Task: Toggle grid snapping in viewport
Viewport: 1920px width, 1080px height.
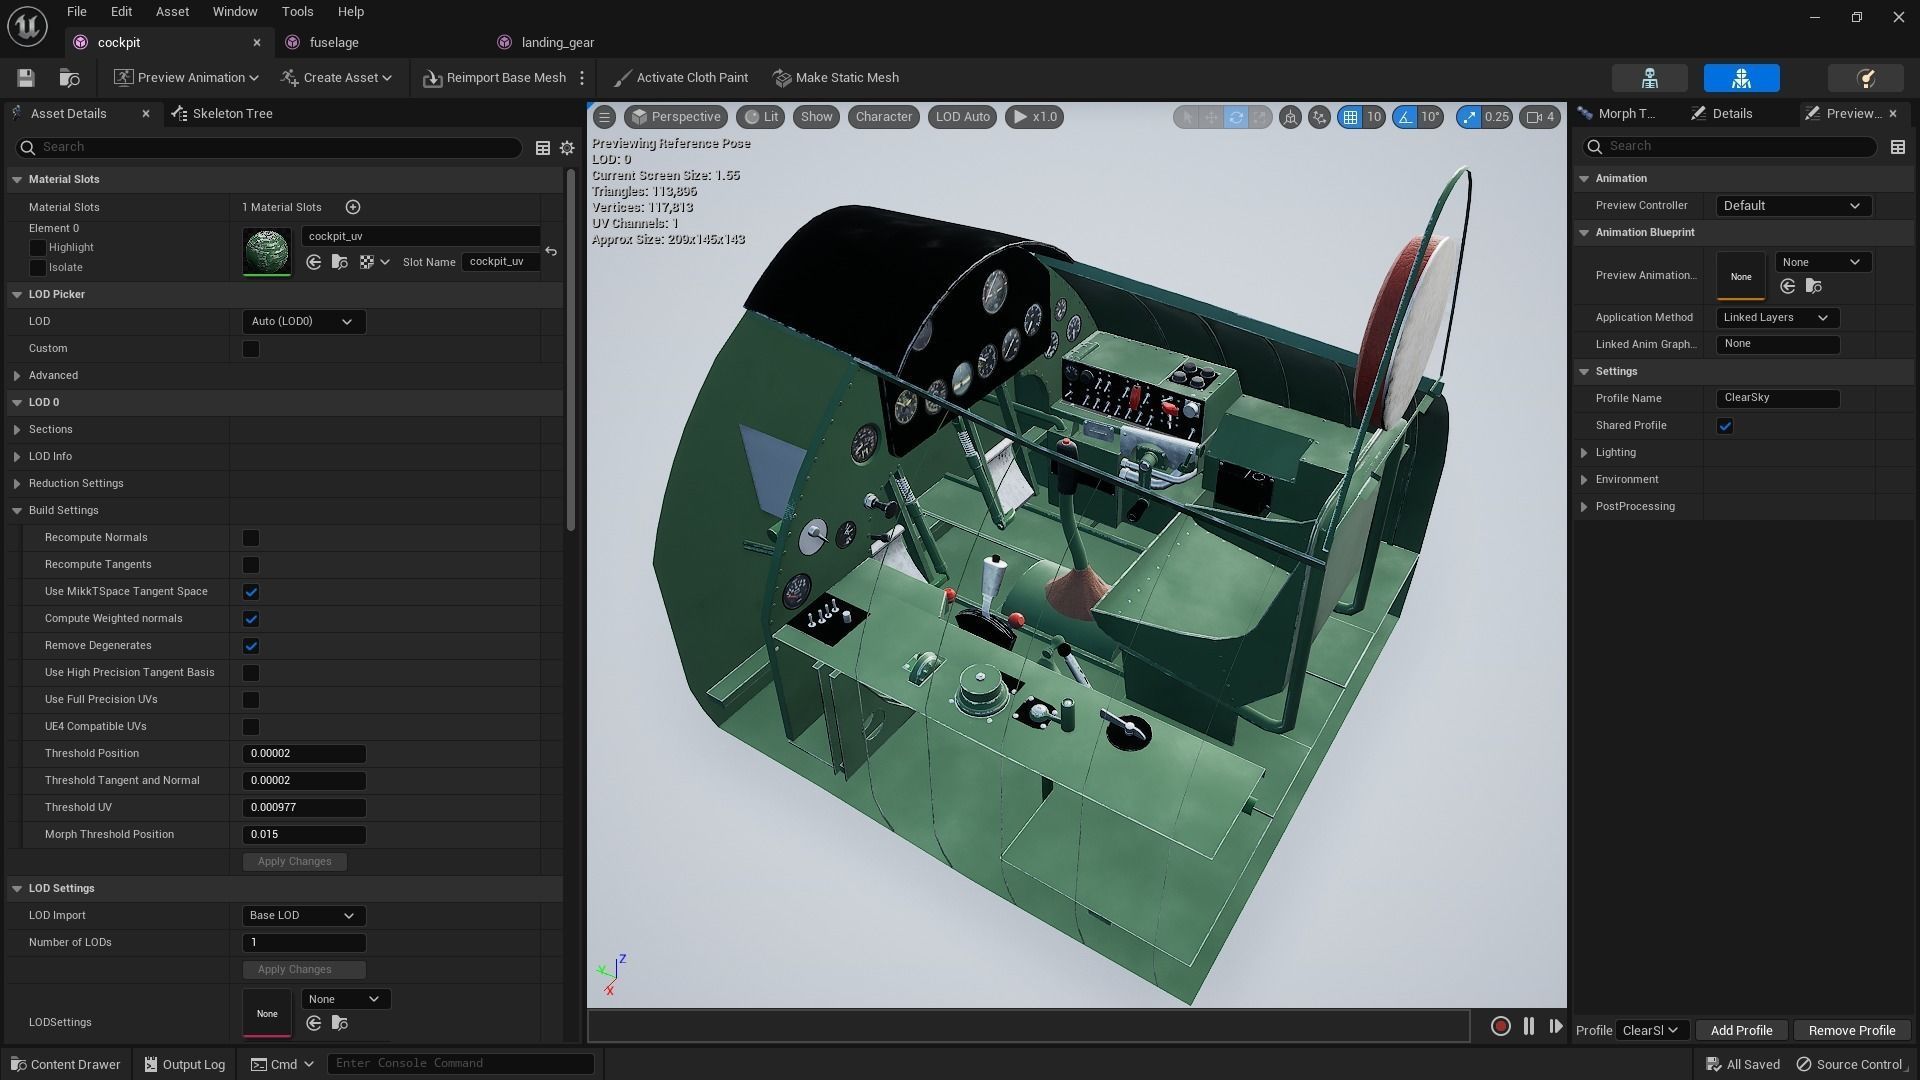Action: tap(1351, 117)
